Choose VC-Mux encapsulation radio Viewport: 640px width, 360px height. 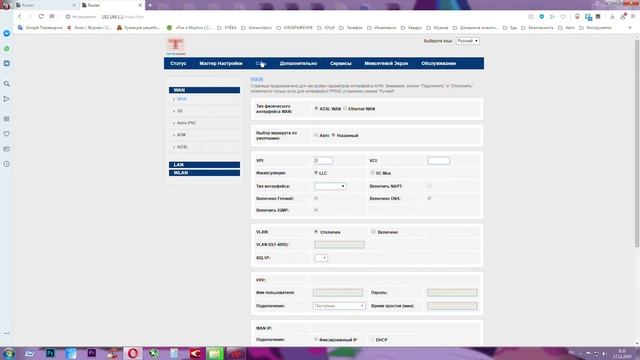(x=372, y=173)
